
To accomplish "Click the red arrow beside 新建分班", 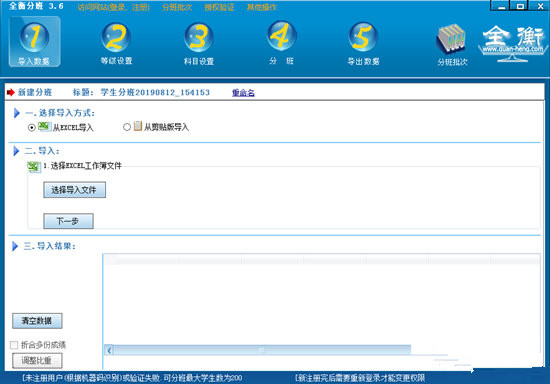I will tap(11, 92).
